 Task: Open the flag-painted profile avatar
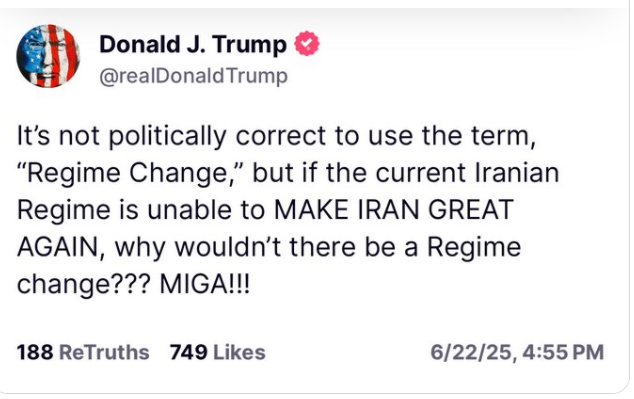(x=48, y=56)
